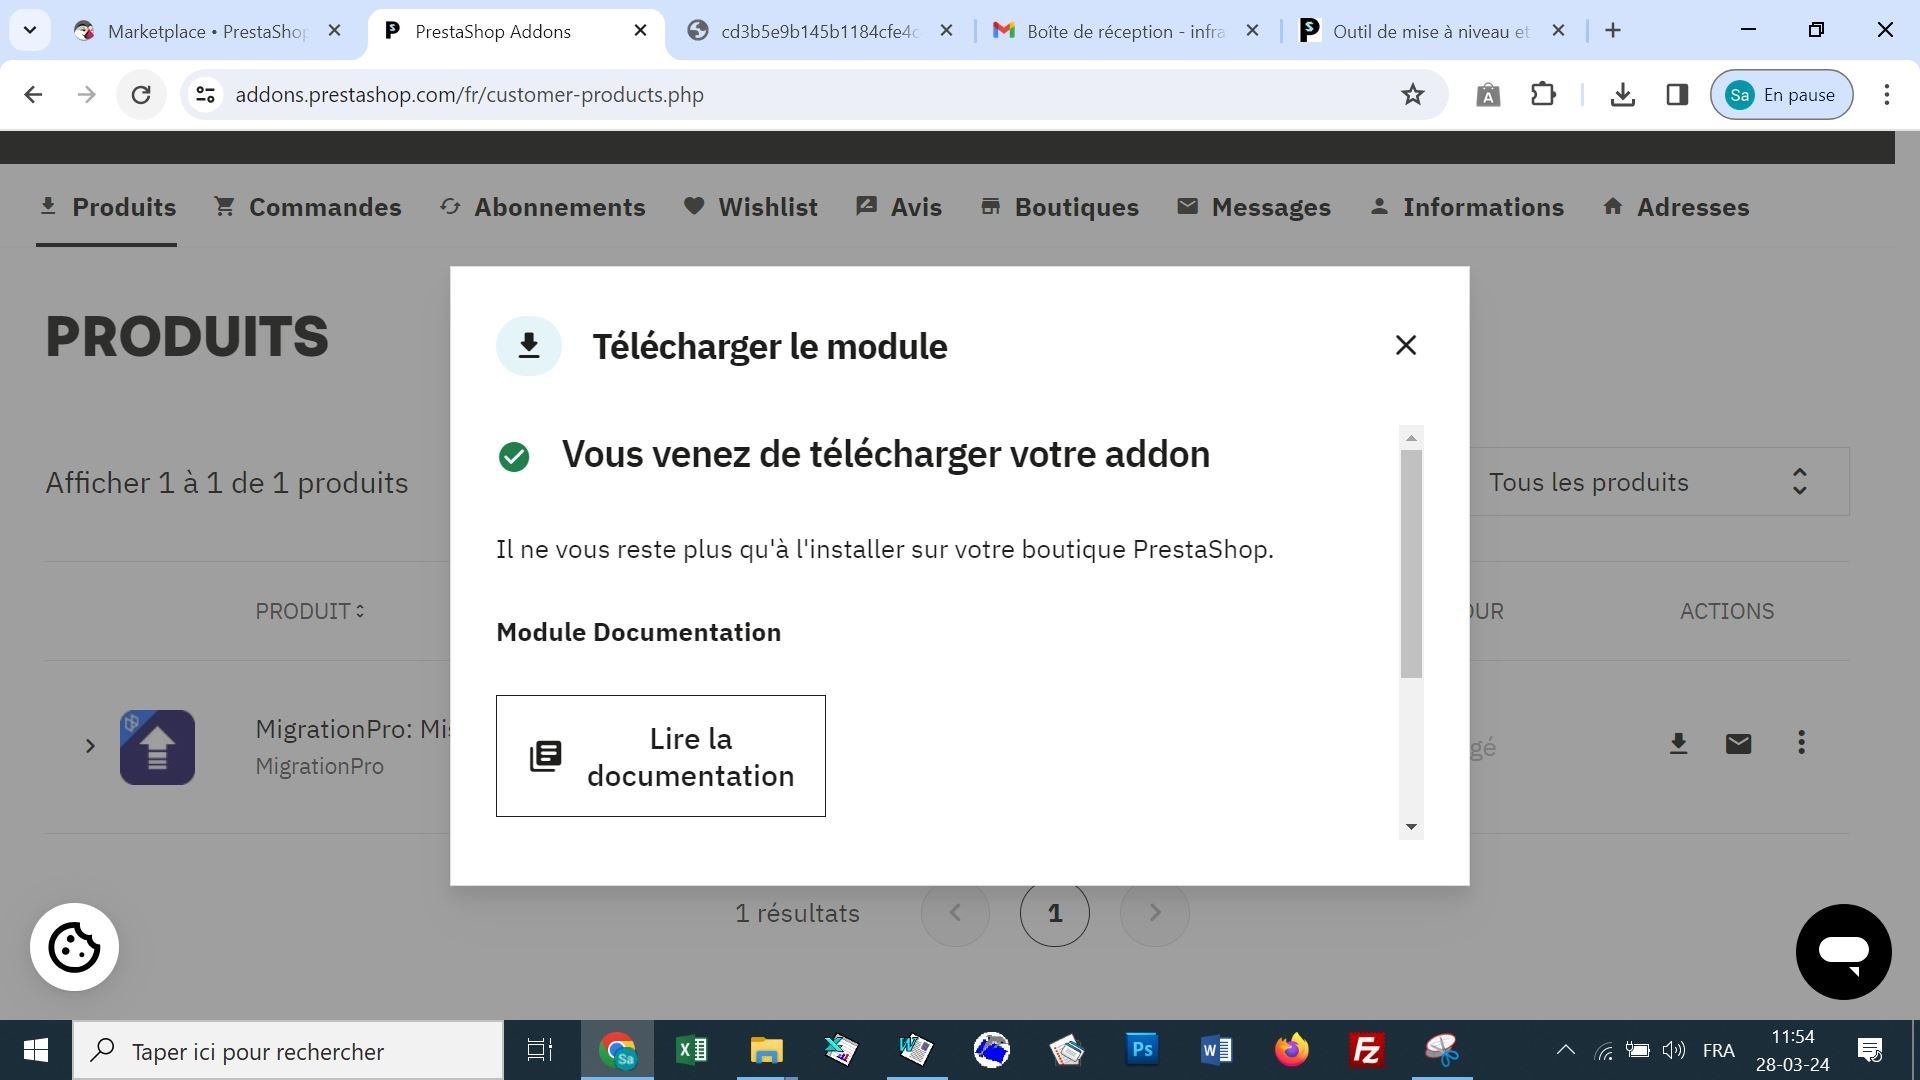Bookmark the page with the star icon
Screen dimensions: 1920x1080
pyautogui.click(x=1411, y=95)
